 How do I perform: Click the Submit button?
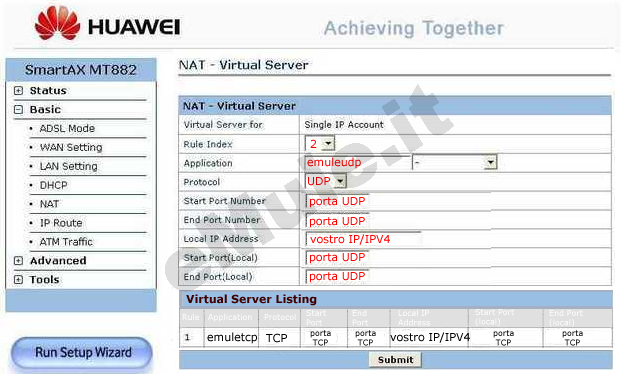point(395,360)
